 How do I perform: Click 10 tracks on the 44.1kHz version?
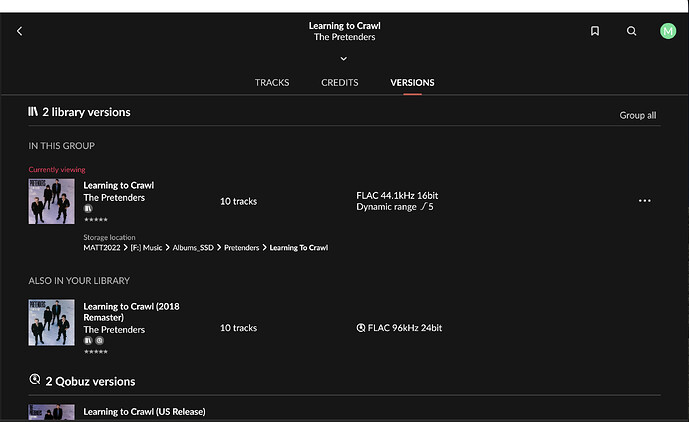239,201
